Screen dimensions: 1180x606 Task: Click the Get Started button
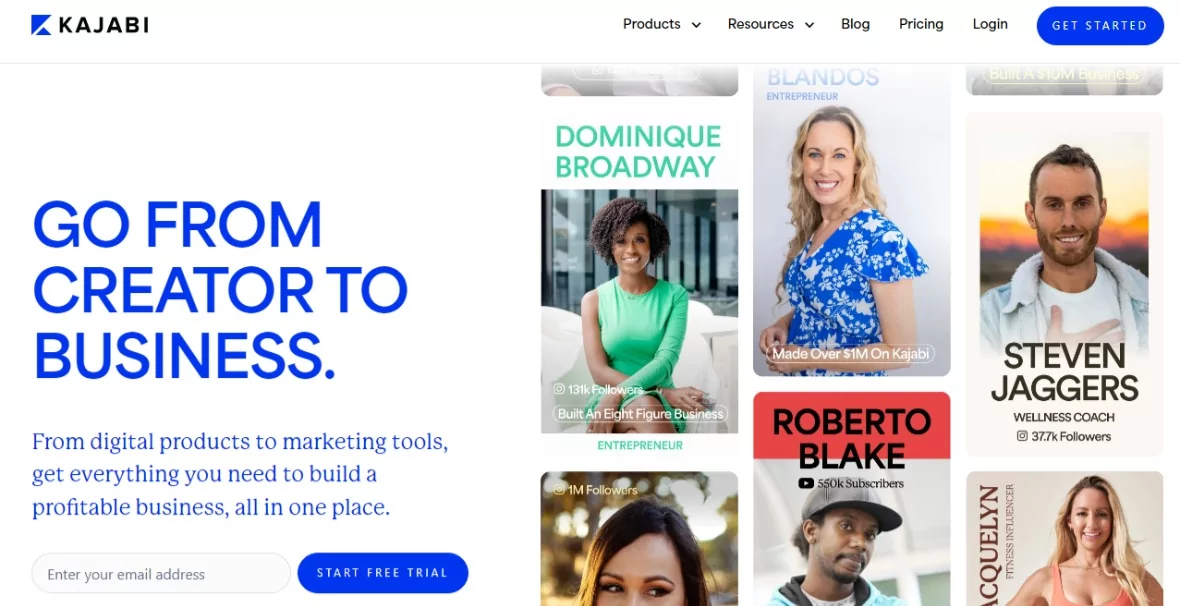point(1099,26)
